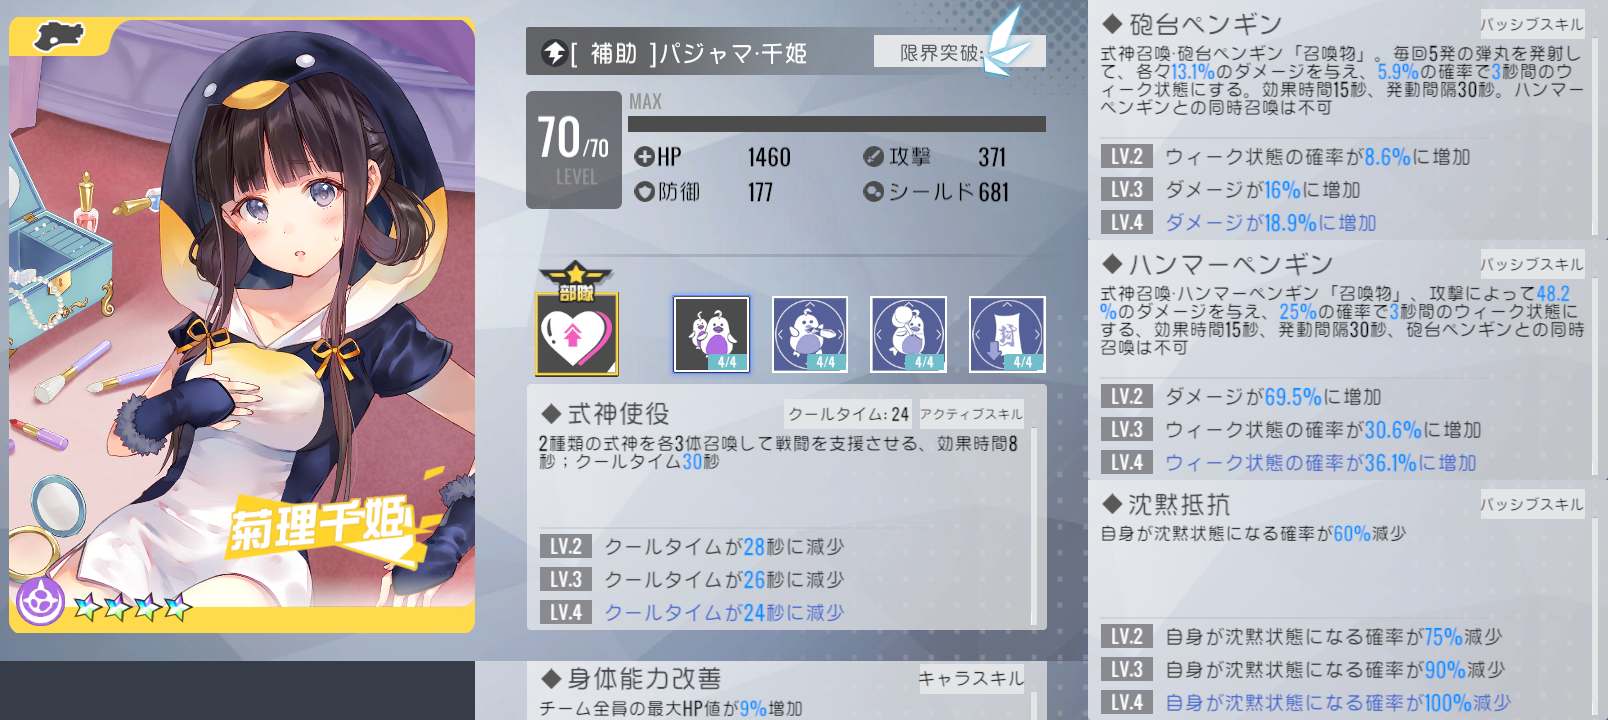Click the 身体能力改善 character skill panel
Viewport: 1608px width, 720px height.
pos(786,691)
